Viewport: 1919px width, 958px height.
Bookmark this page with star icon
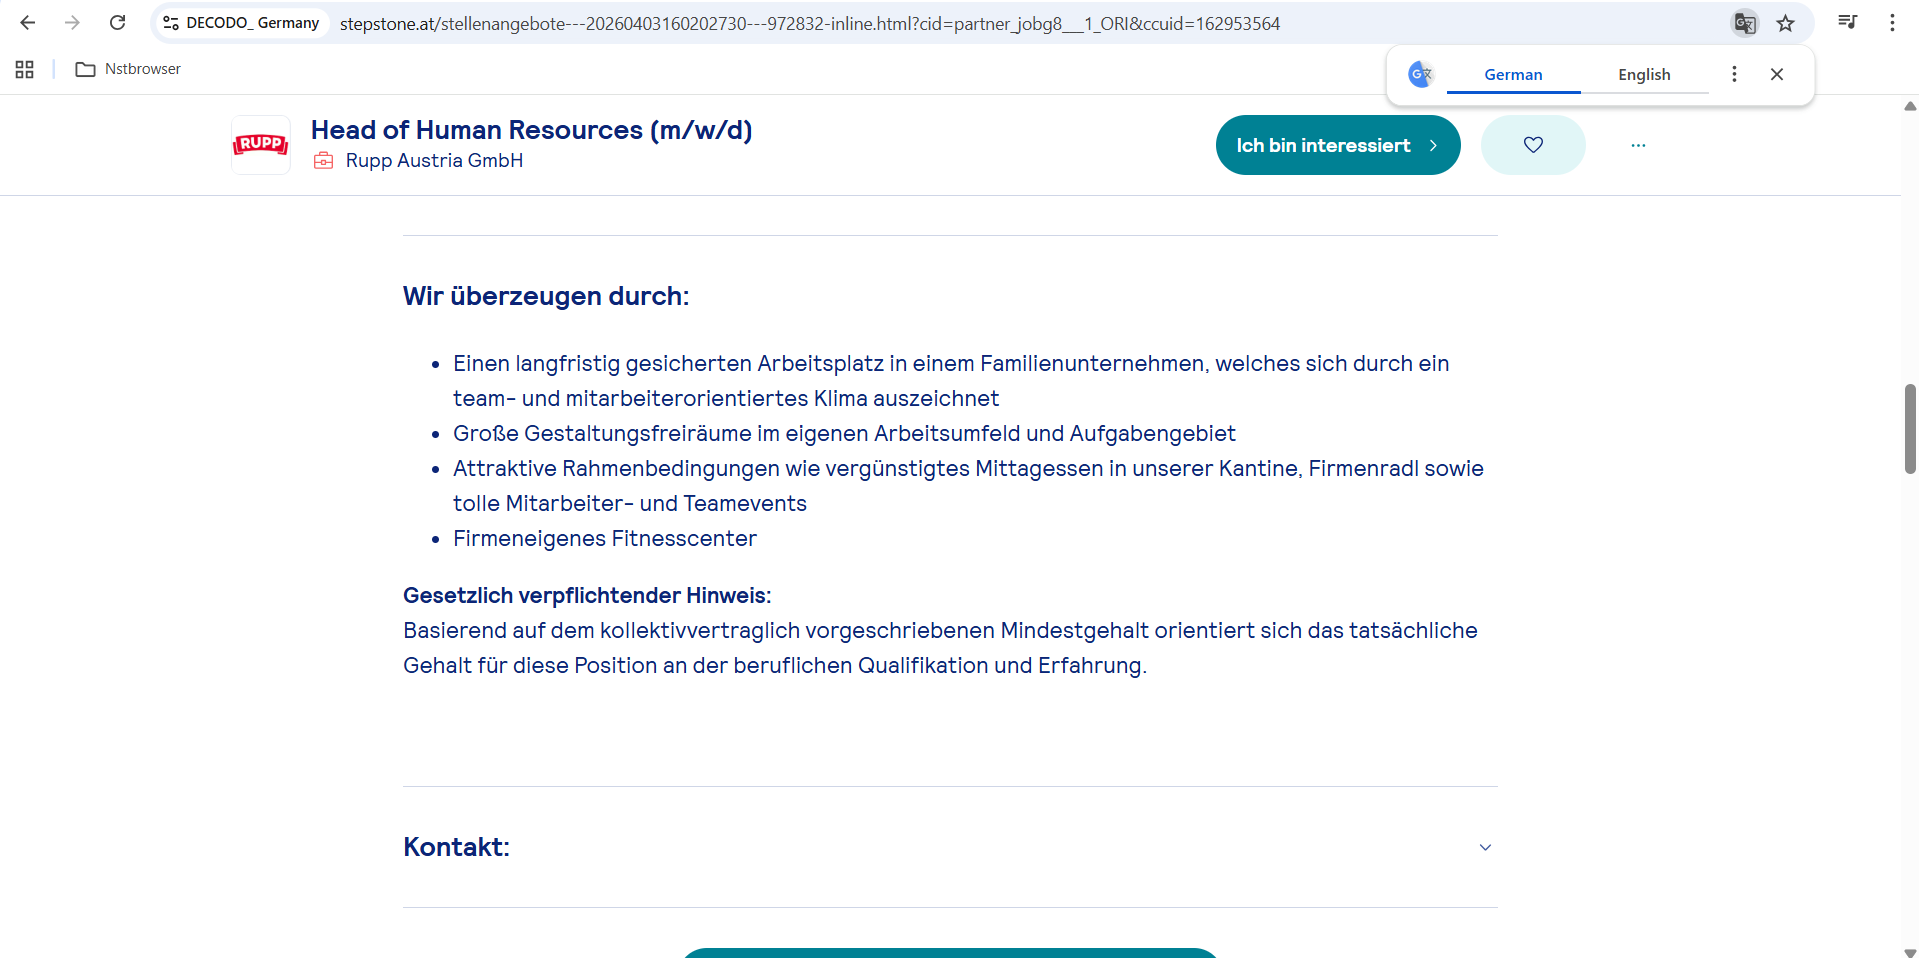point(1785,23)
